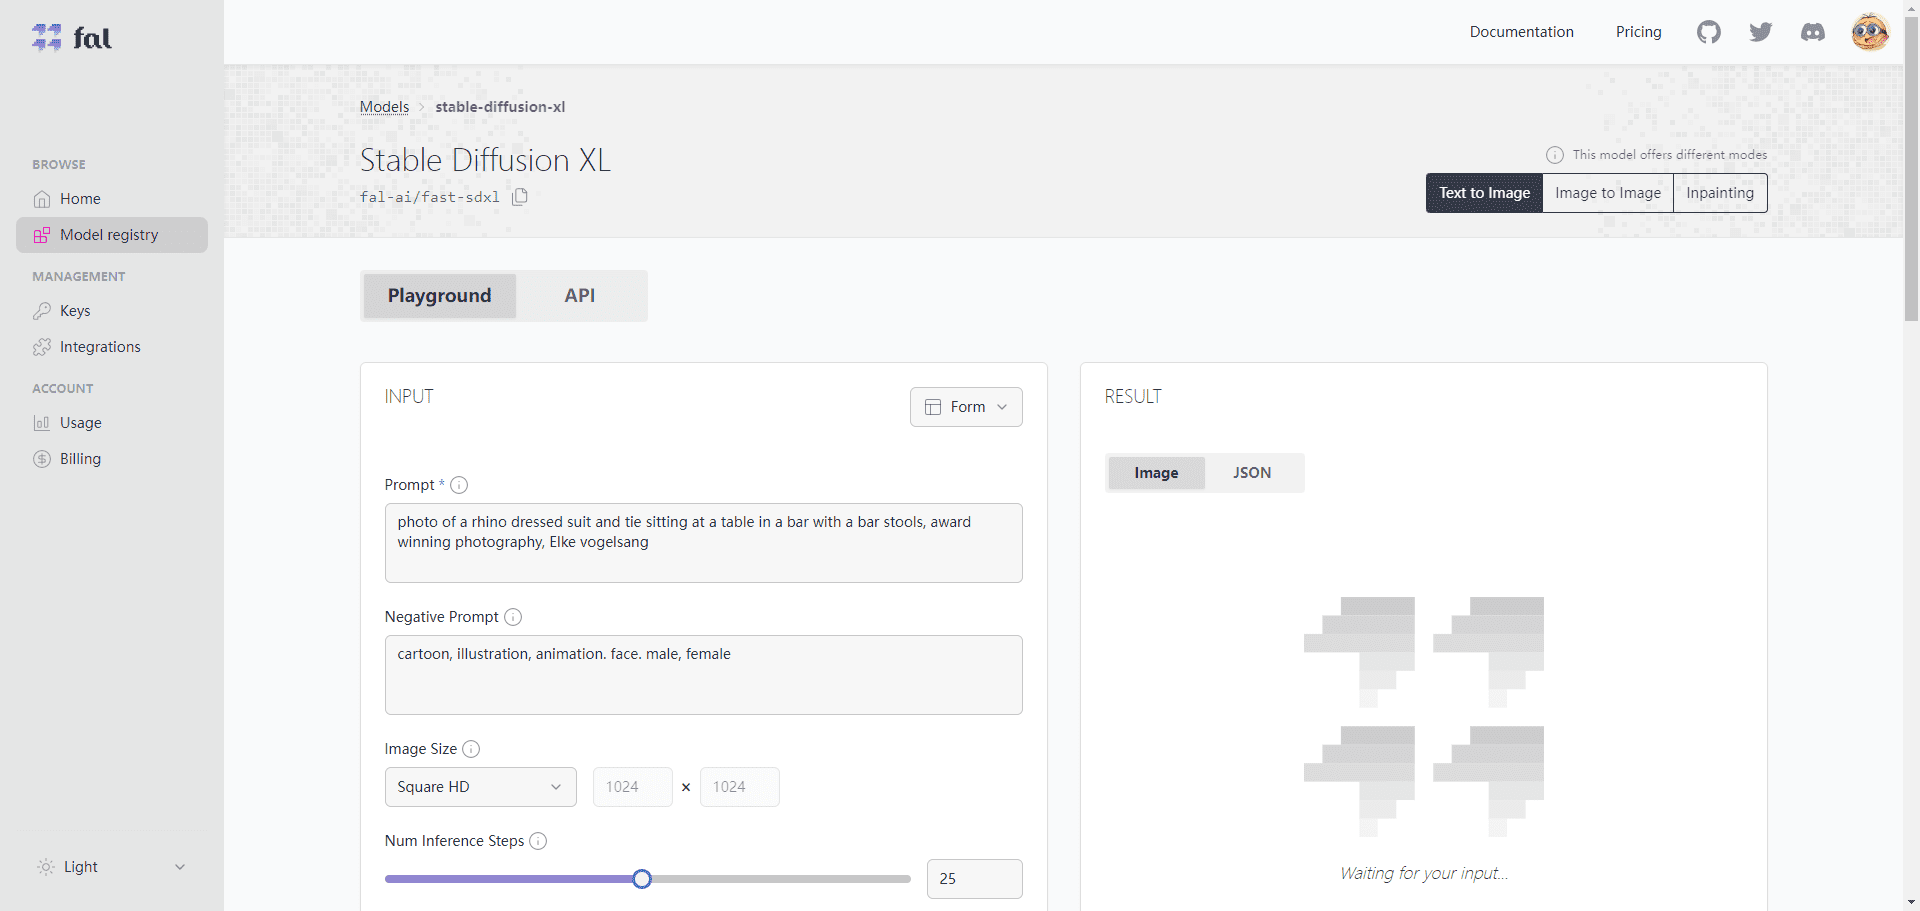Click the inference steps value 25 field
The width and height of the screenshot is (1920, 911).
click(974, 879)
